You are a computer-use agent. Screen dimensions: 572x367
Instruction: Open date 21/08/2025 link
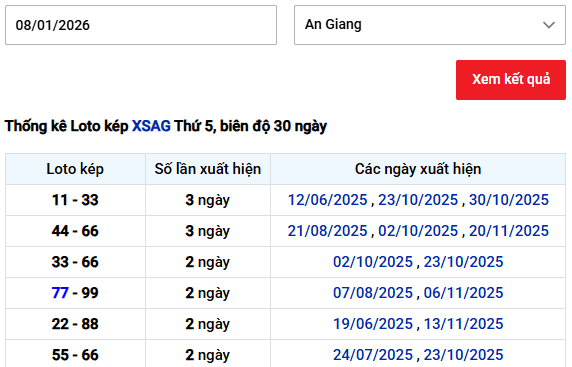(x=327, y=231)
